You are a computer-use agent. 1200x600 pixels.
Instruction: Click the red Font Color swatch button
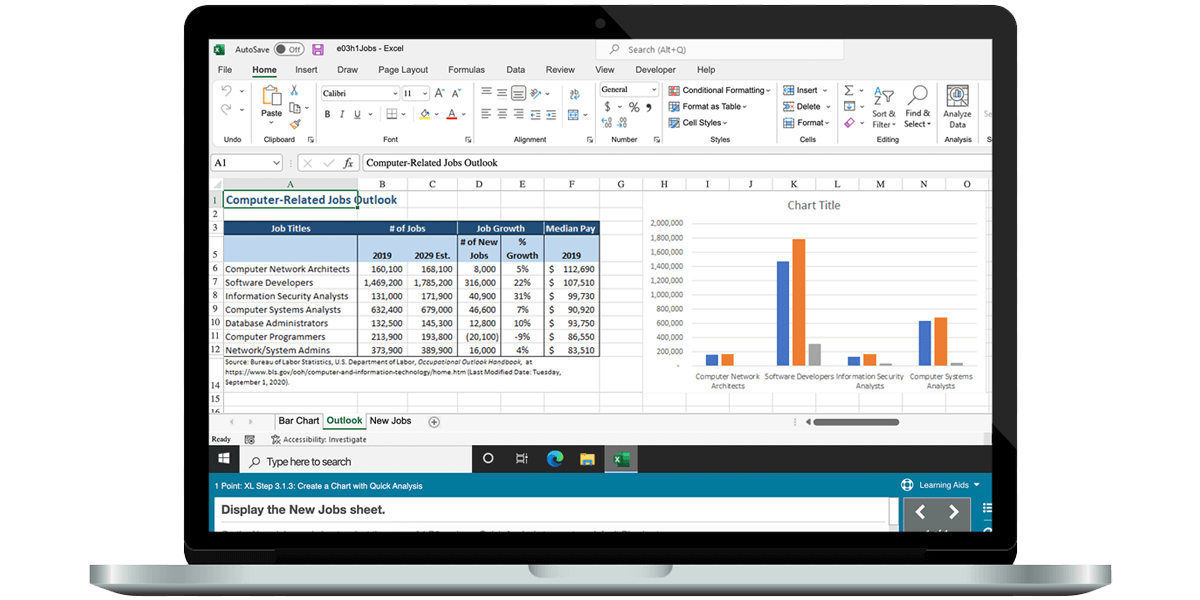coord(452,114)
